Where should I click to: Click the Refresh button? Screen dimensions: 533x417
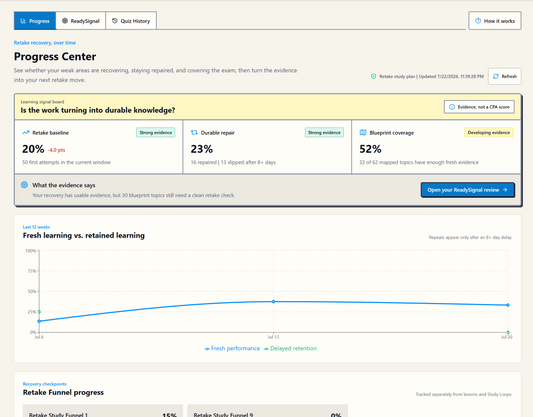(504, 76)
